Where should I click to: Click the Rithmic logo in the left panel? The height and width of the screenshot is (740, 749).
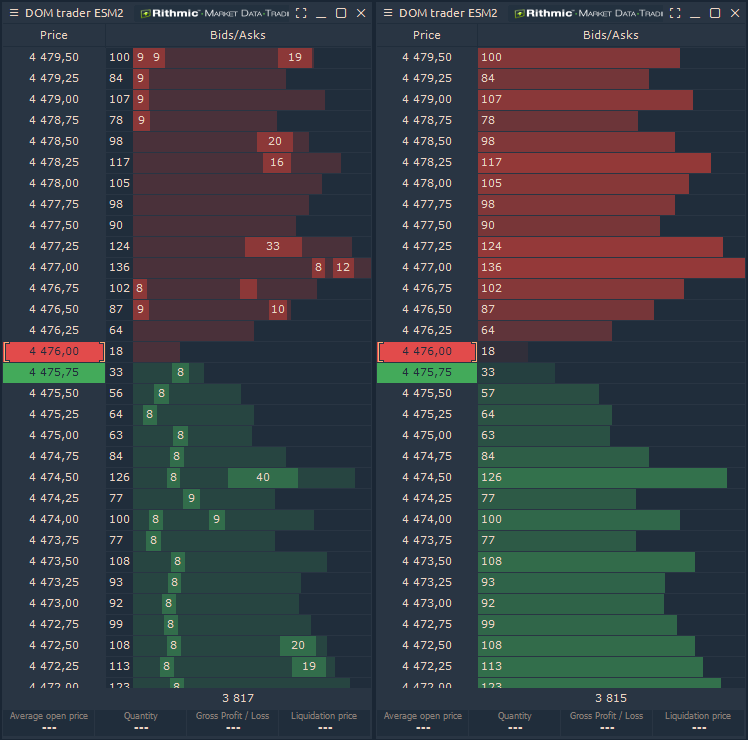(x=214, y=13)
